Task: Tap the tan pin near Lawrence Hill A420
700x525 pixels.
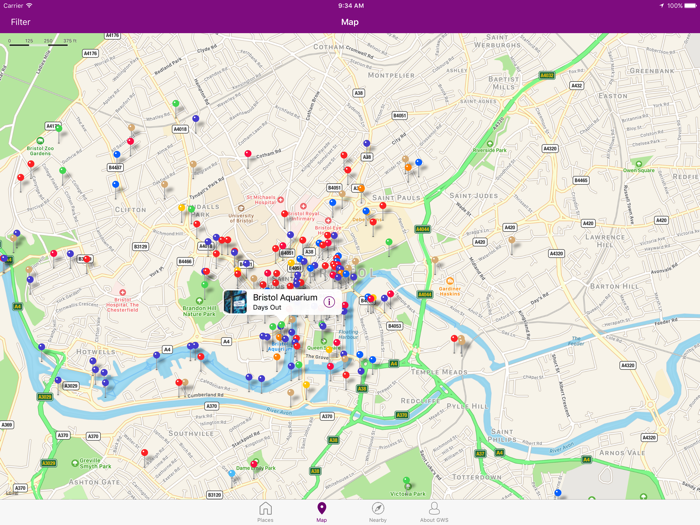Action: point(512,240)
